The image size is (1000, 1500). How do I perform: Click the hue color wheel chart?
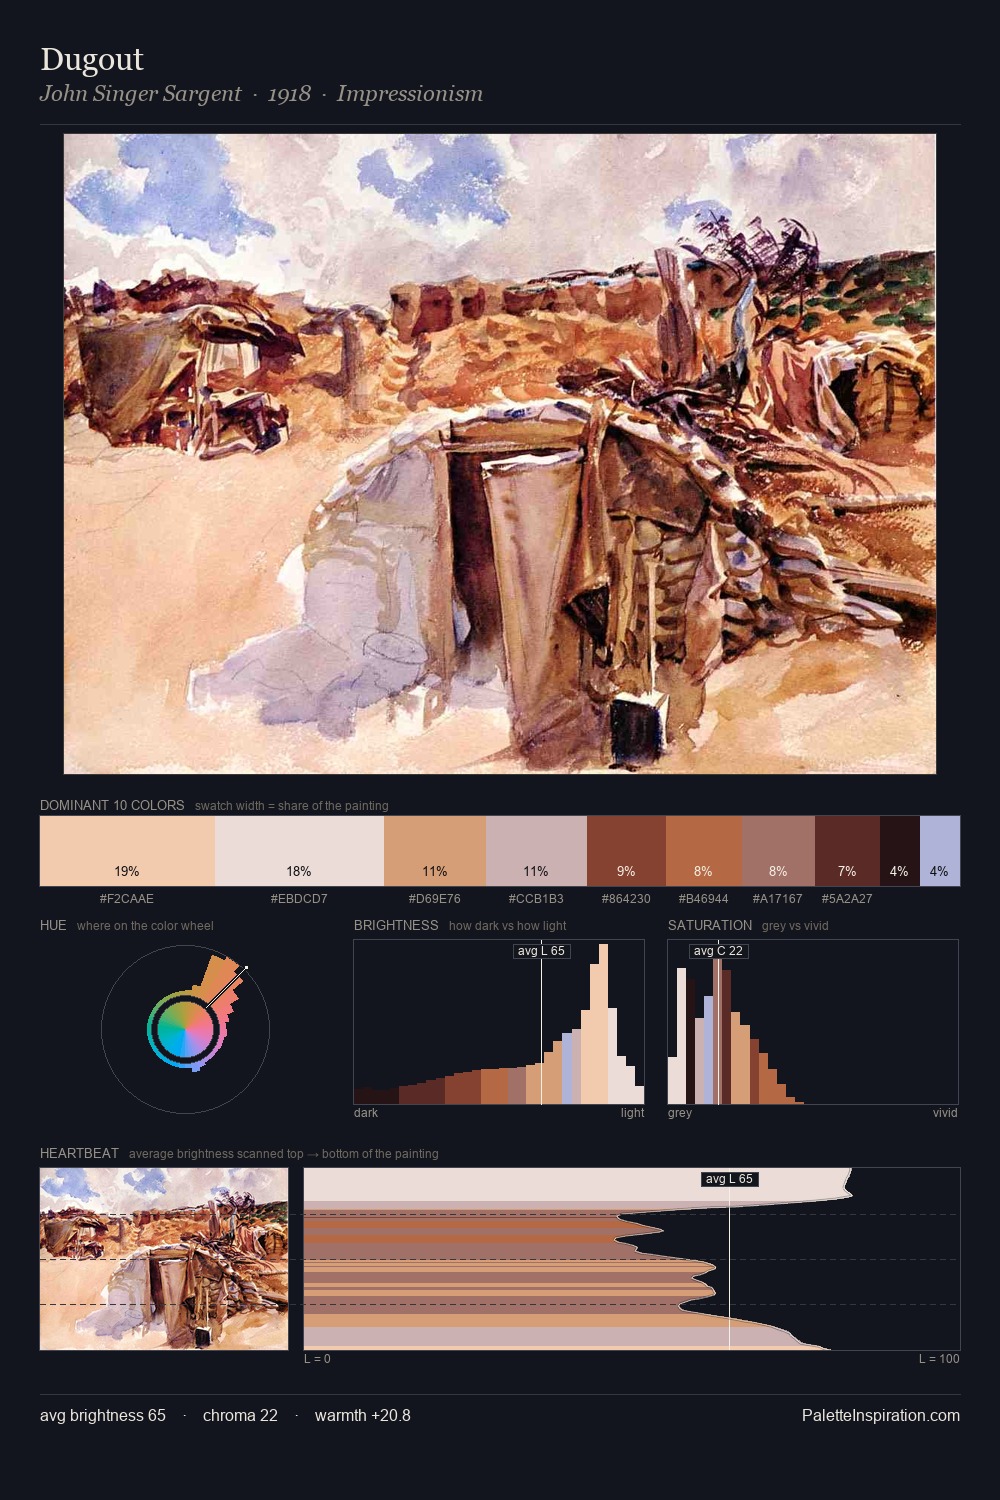click(185, 1029)
